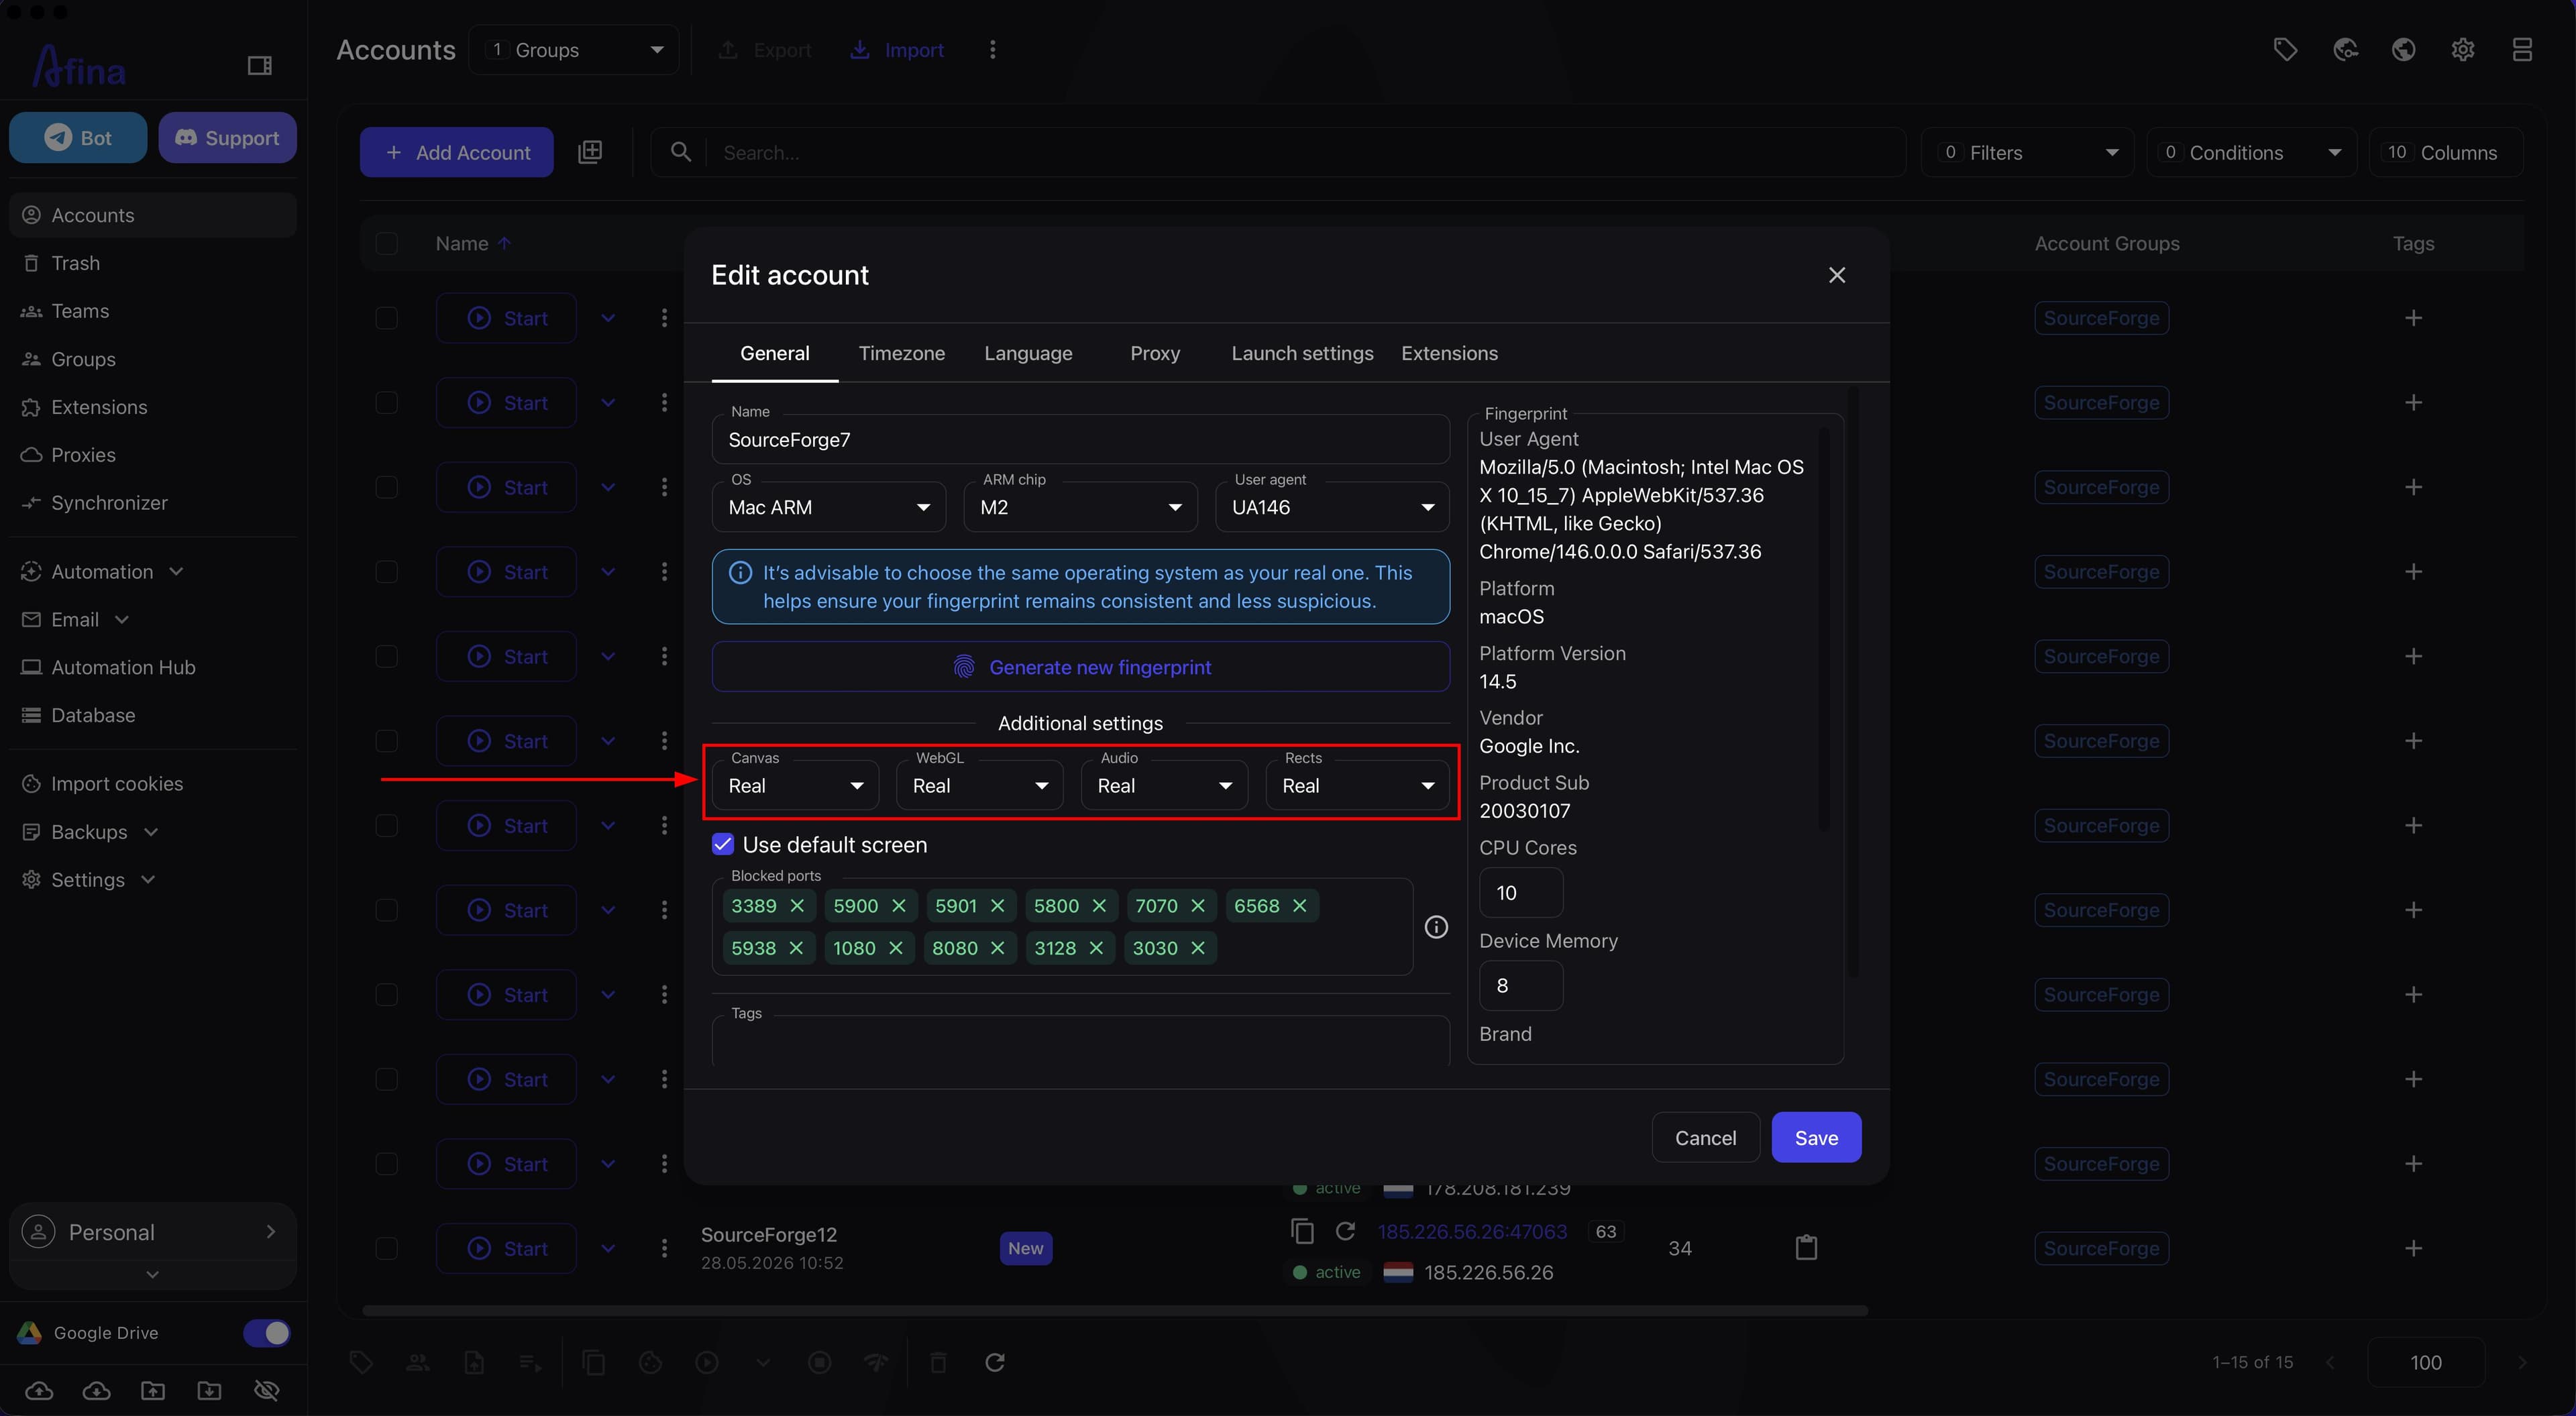2576x1416 pixels.
Task: Switch to the Proxy tab
Action: (1155, 353)
